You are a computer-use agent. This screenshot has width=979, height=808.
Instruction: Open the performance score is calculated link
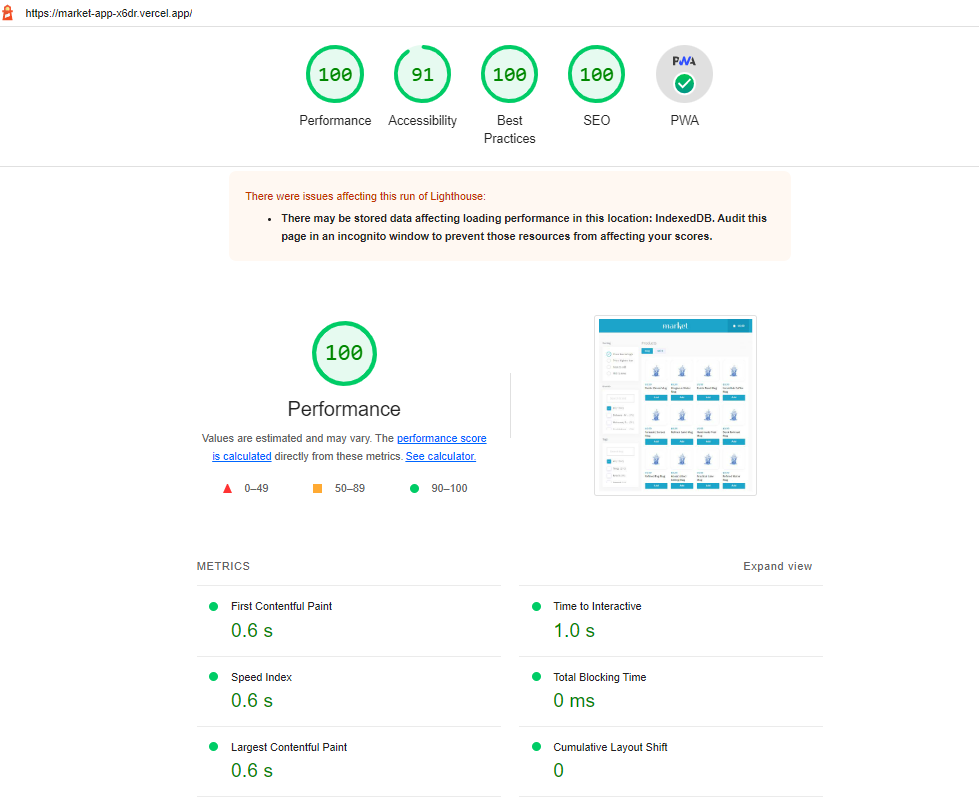coord(441,438)
